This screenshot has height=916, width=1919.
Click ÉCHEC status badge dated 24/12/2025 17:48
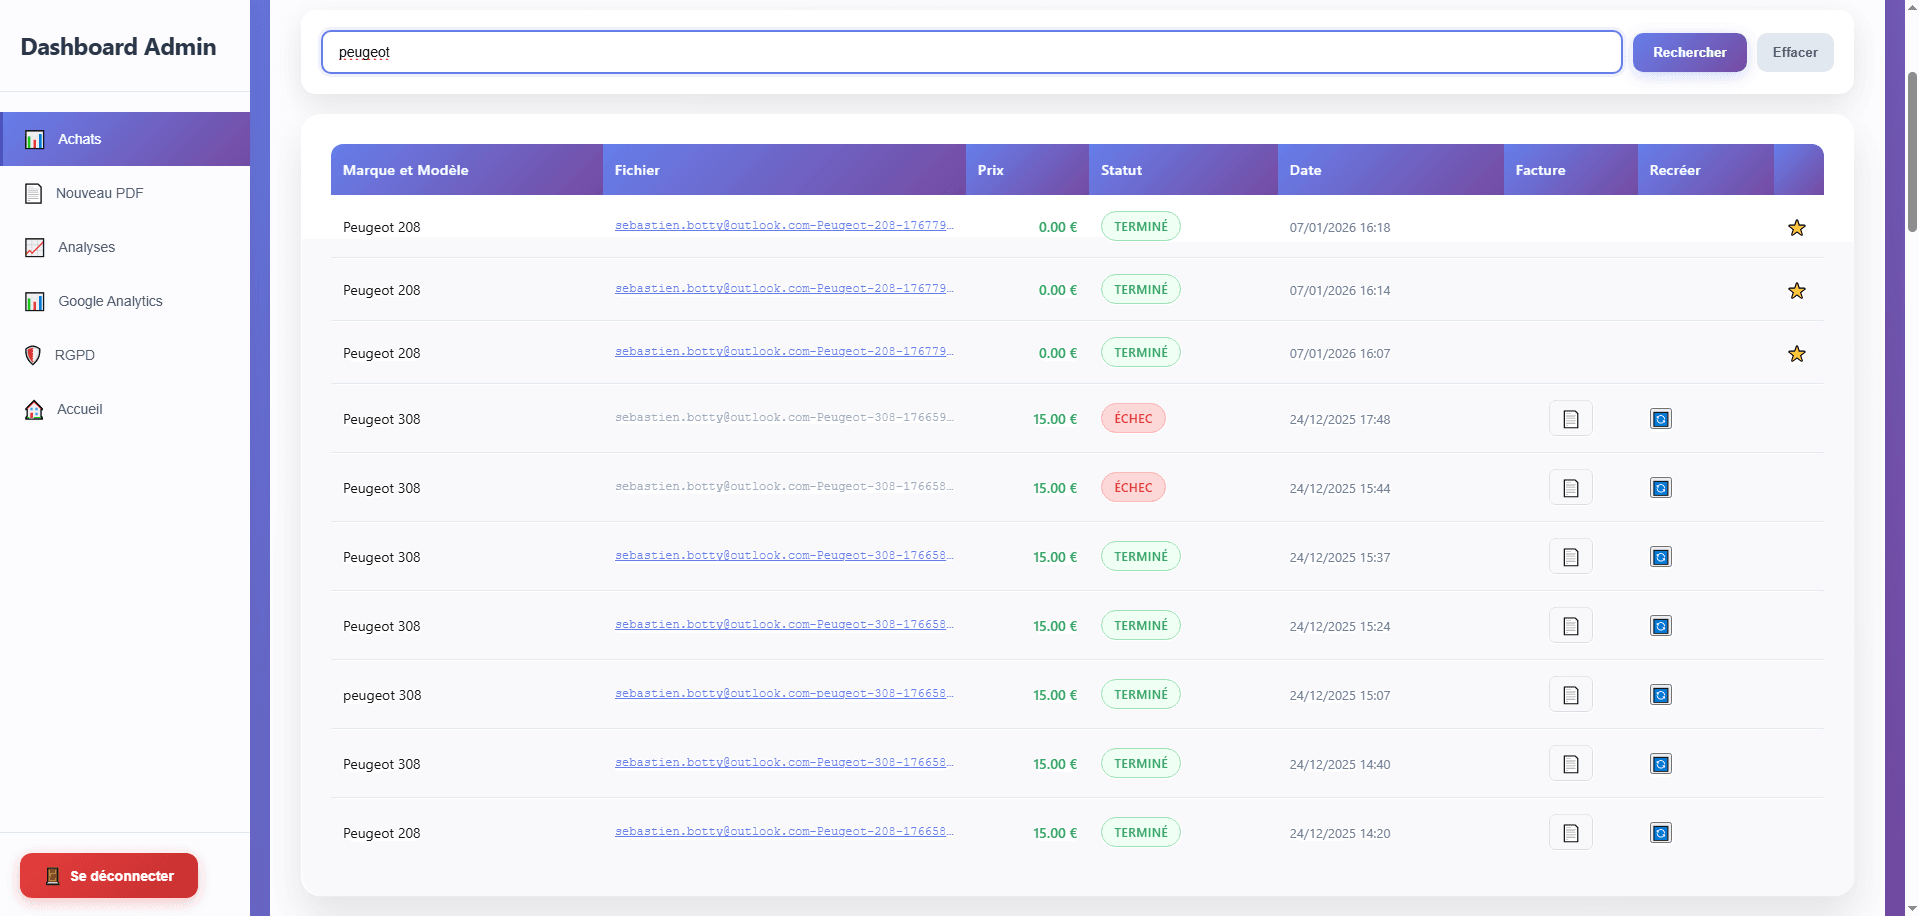pyautogui.click(x=1133, y=419)
